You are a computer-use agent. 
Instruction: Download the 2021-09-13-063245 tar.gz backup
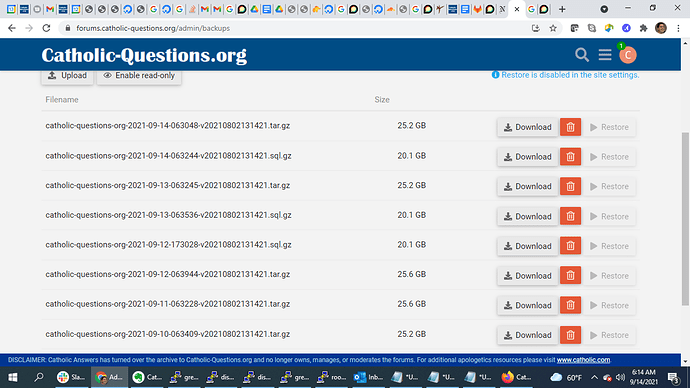[x=528, y=187]
